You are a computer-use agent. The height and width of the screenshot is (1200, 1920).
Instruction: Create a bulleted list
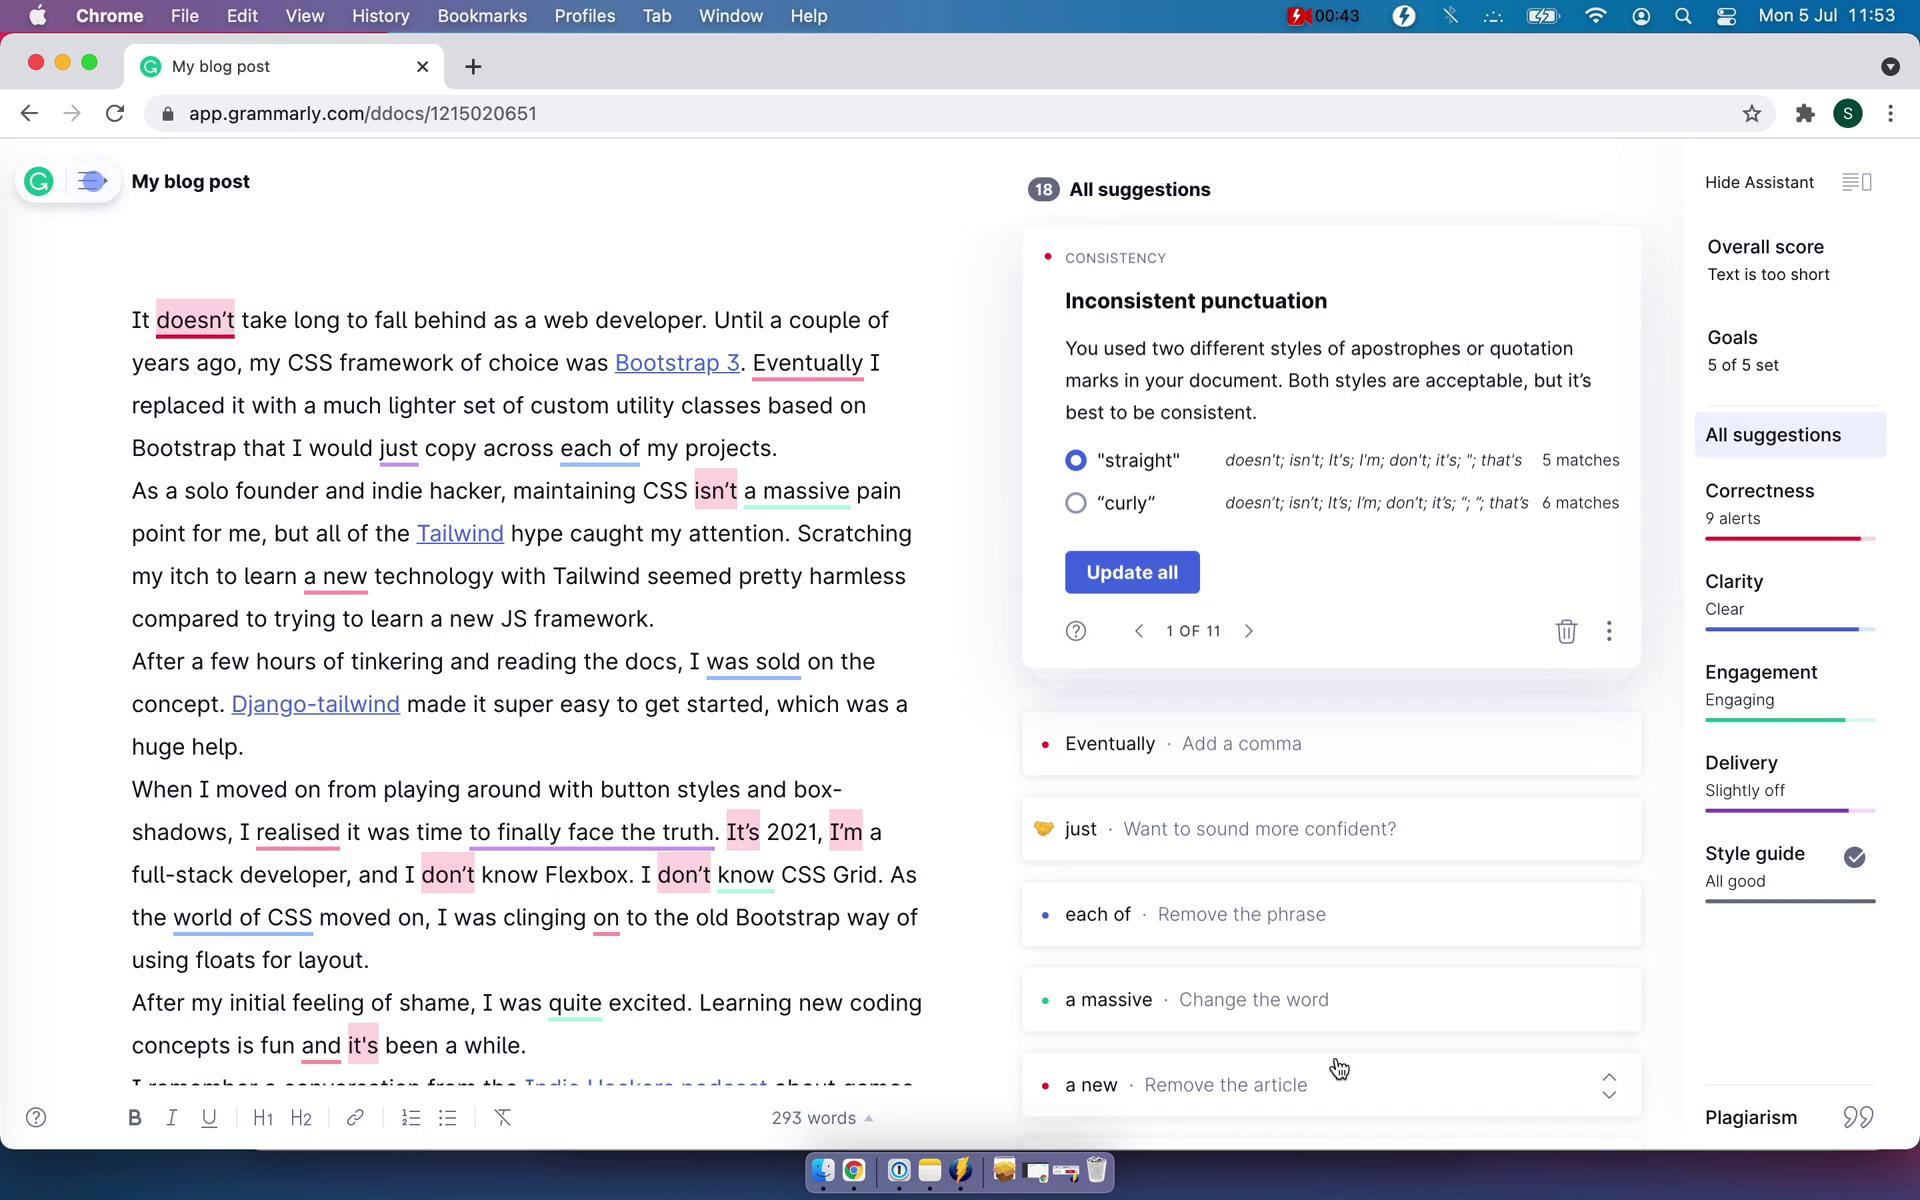pos(447,1118)
